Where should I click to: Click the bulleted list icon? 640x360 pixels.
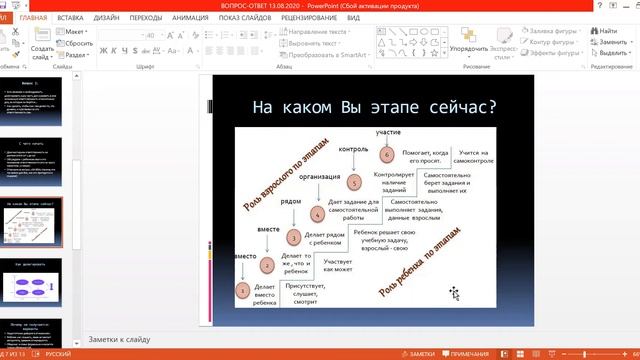(x=209, y=36)
